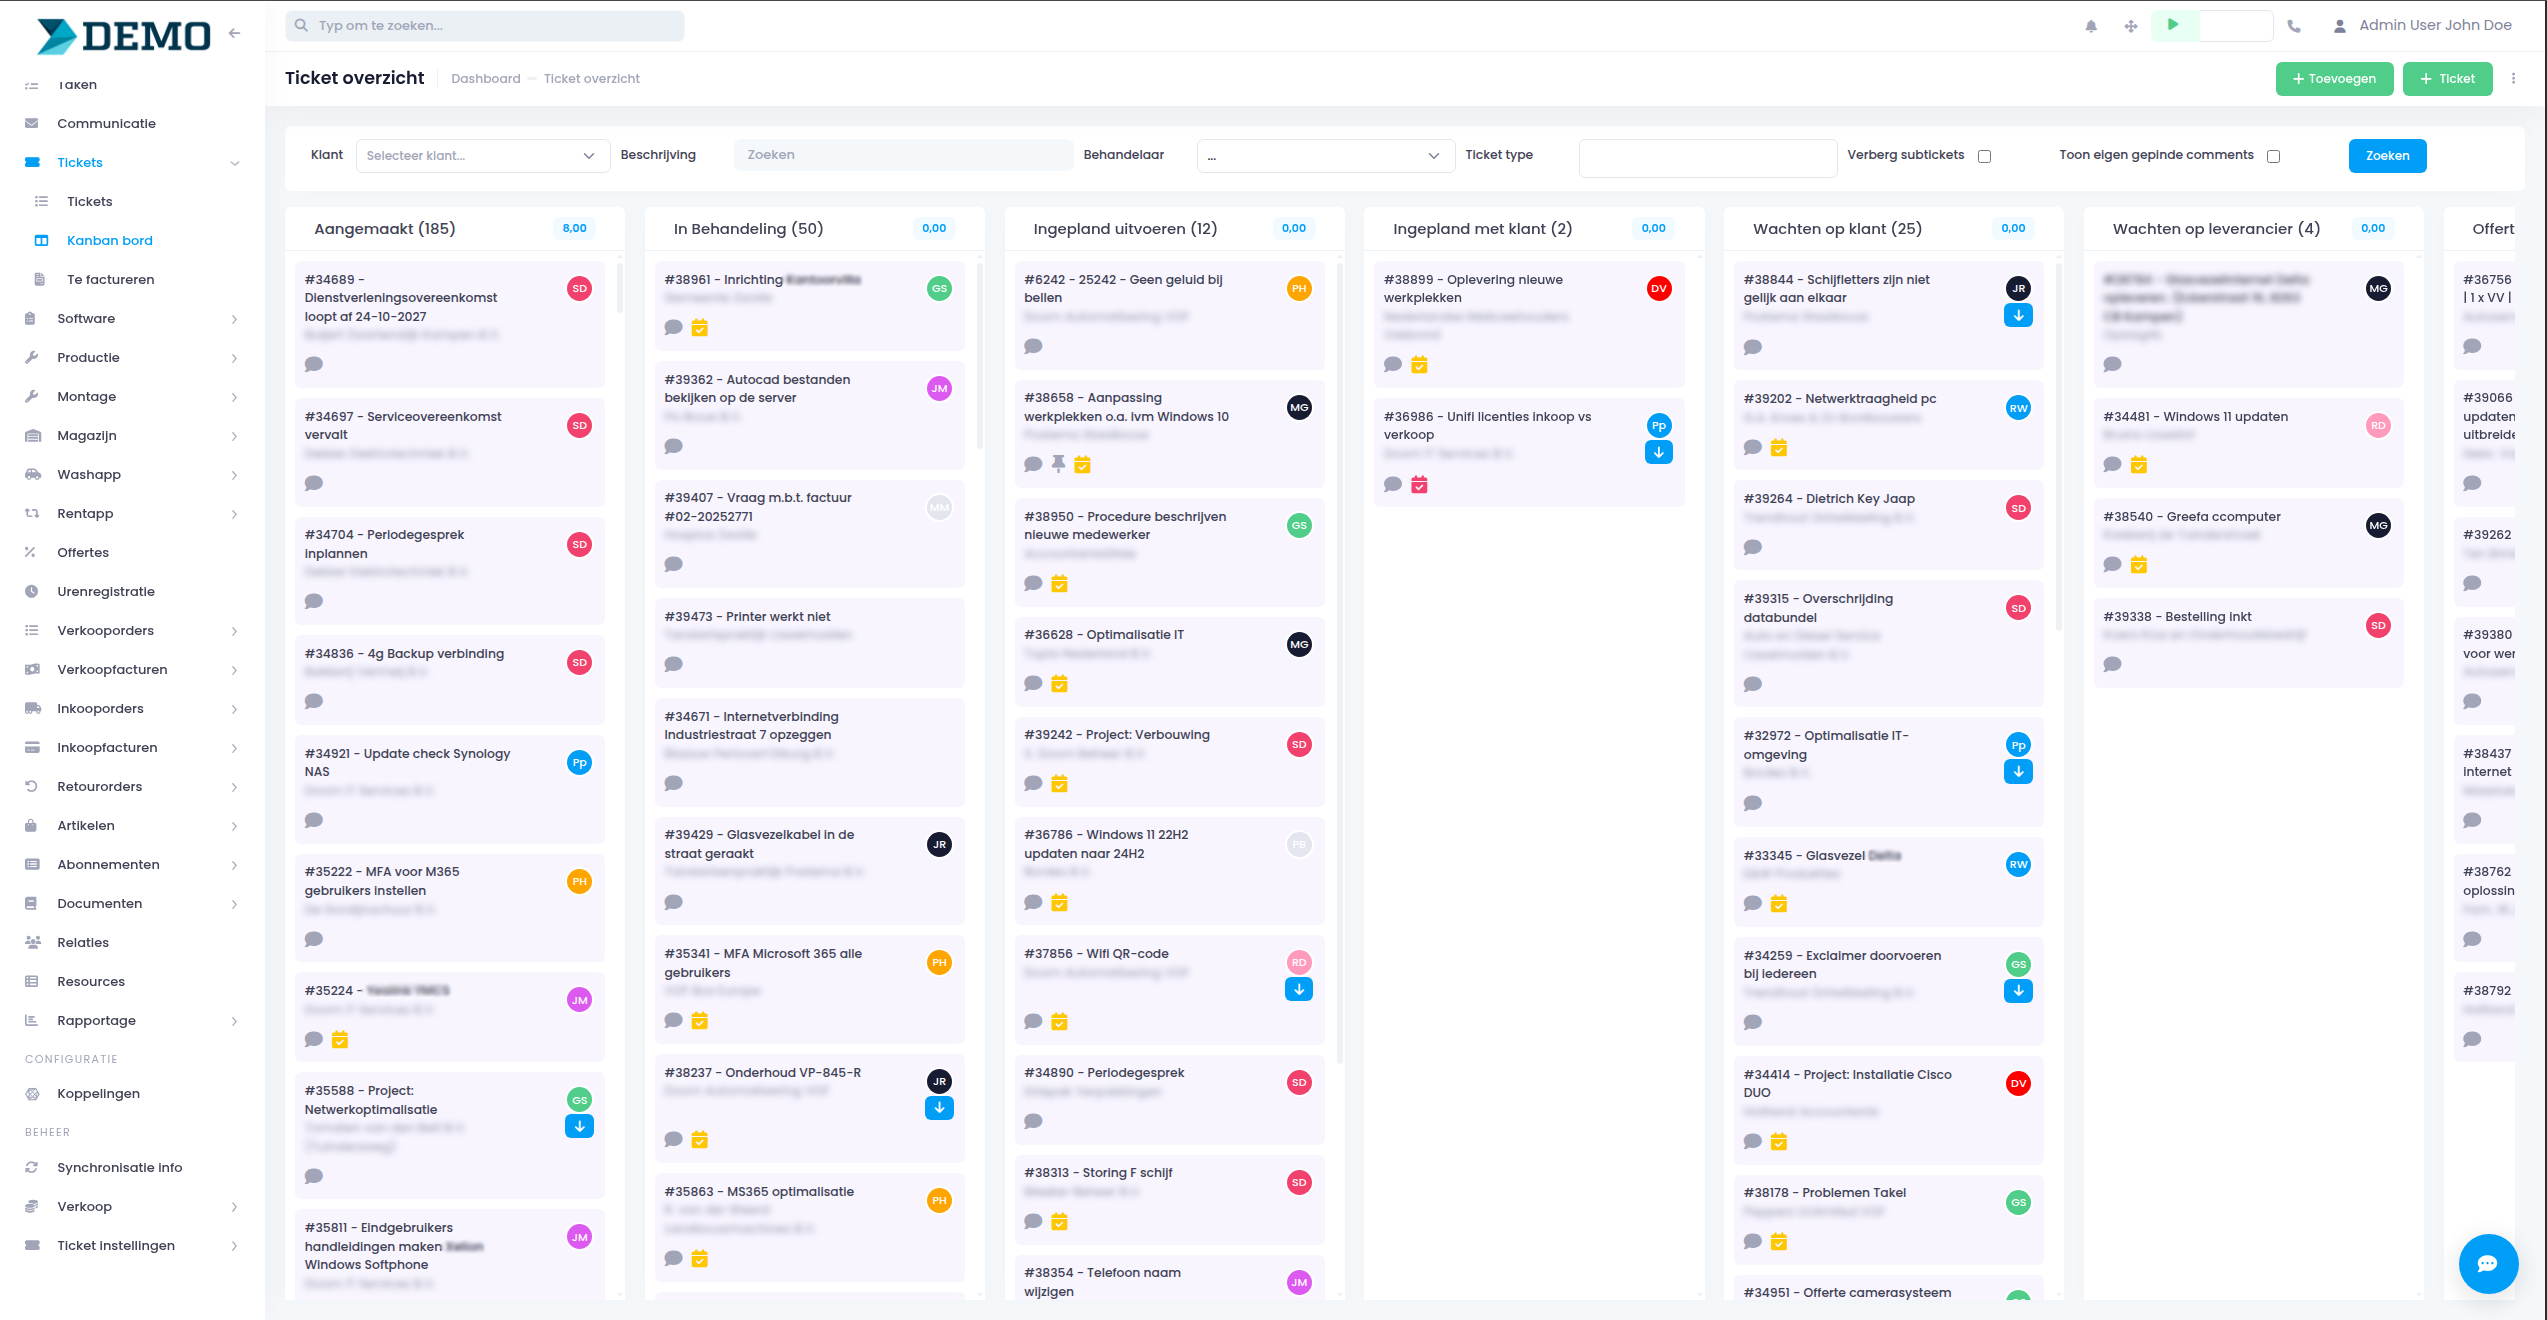Open the chat bubble widget
Screen dimensions: 2547x1320
[2487, 1264]
